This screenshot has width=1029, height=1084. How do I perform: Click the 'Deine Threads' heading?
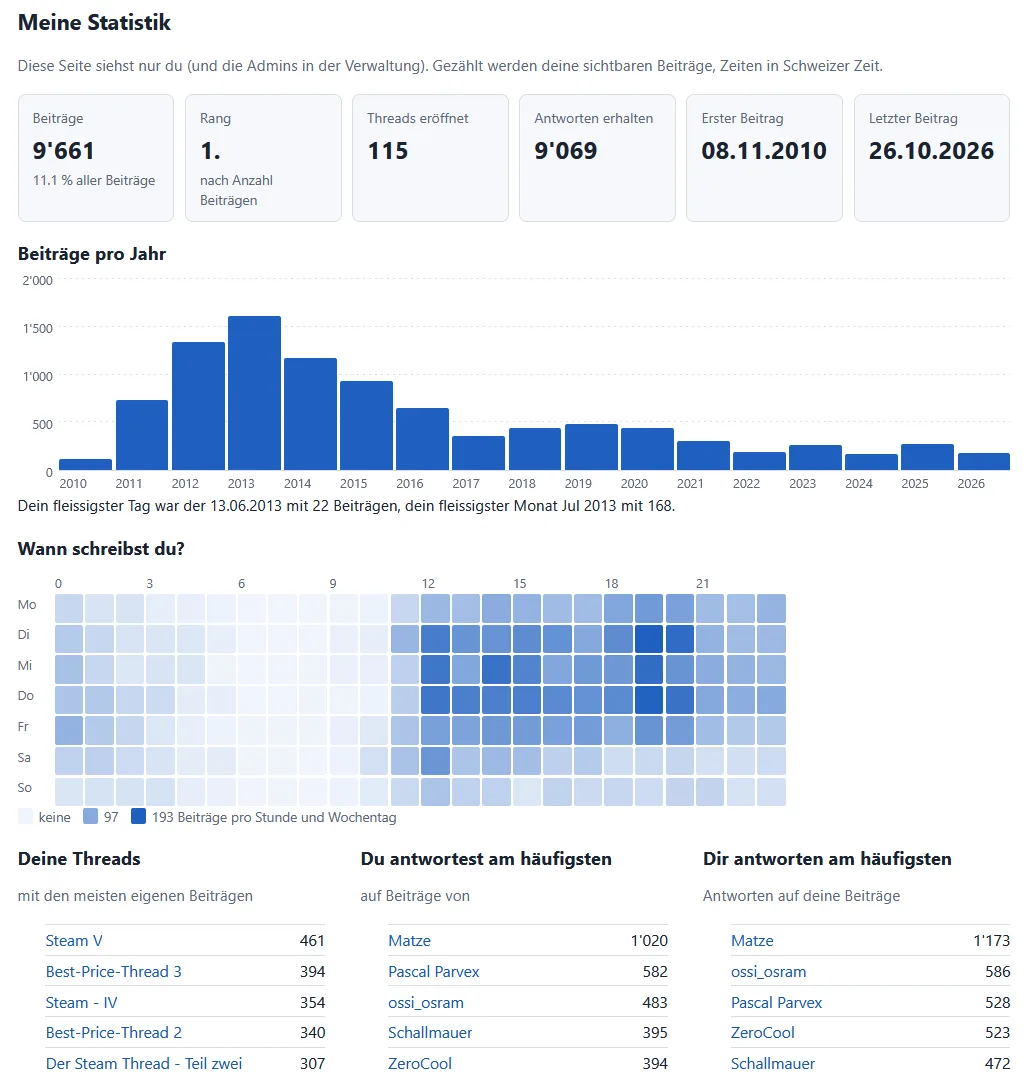coord(80,859)
